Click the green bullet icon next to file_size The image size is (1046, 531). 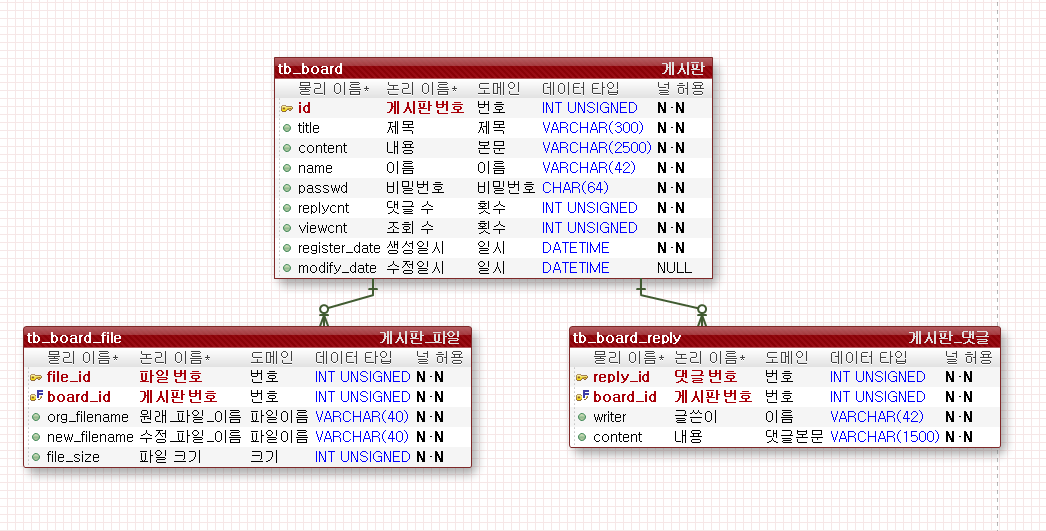pos(36,457)
